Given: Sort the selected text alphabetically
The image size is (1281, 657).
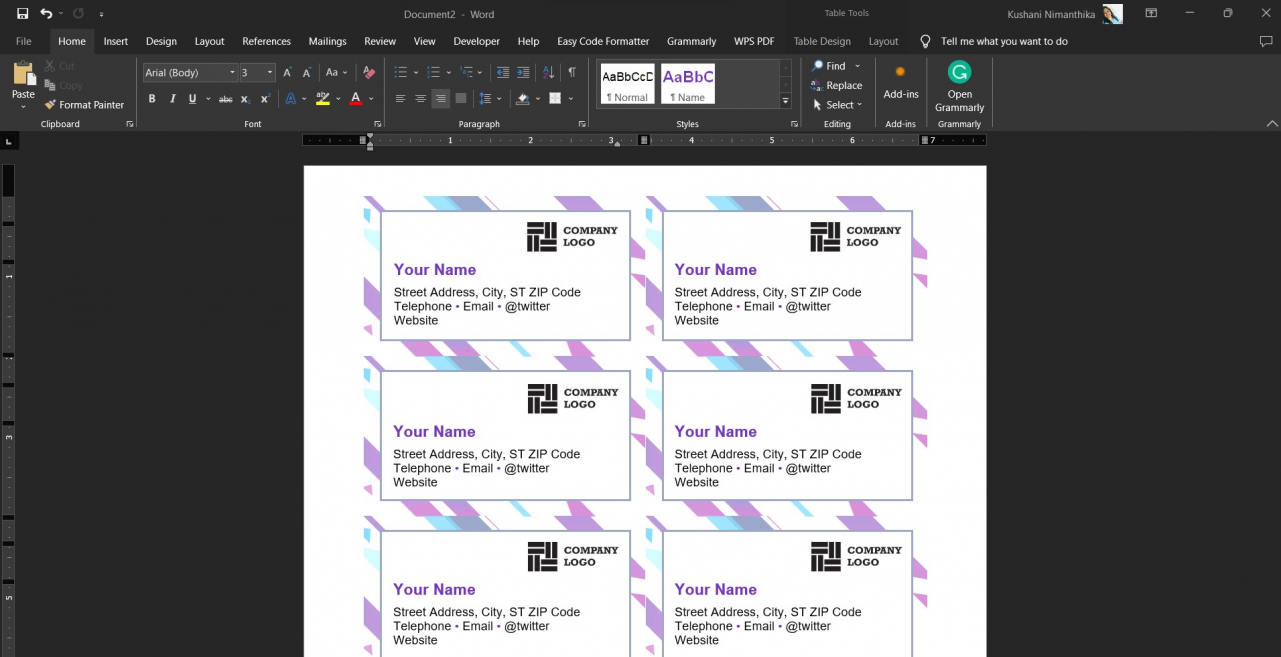Looking at the screenshot, I should pyautogui.click(x=548, y=72).
